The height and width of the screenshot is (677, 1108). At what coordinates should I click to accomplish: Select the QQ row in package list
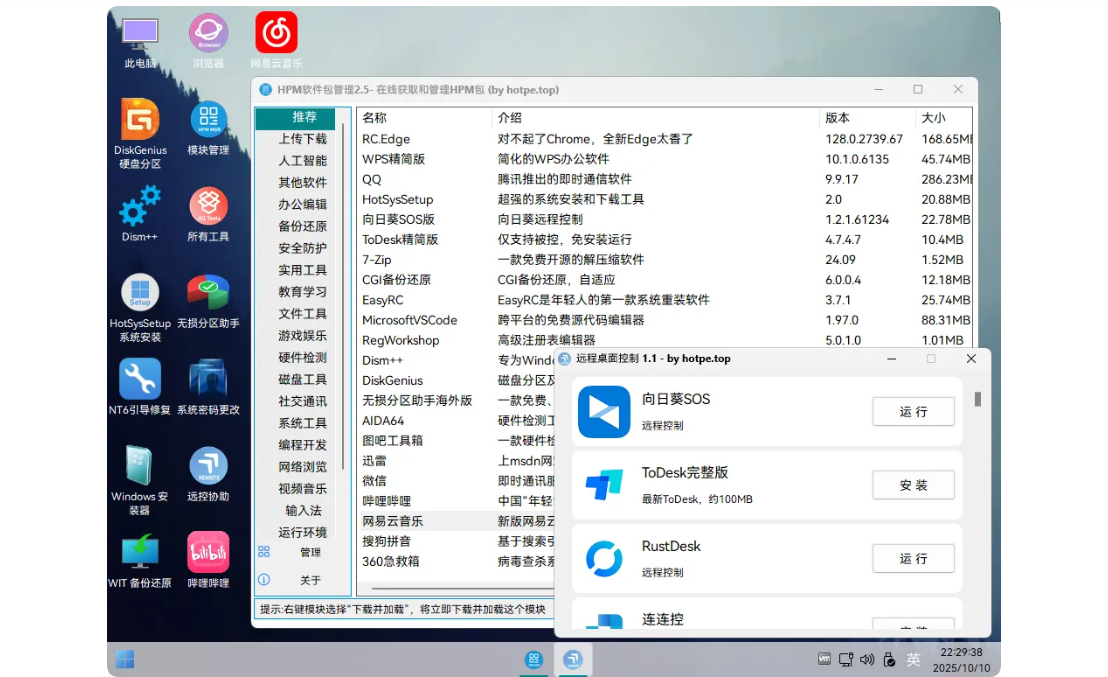[664, 179]
